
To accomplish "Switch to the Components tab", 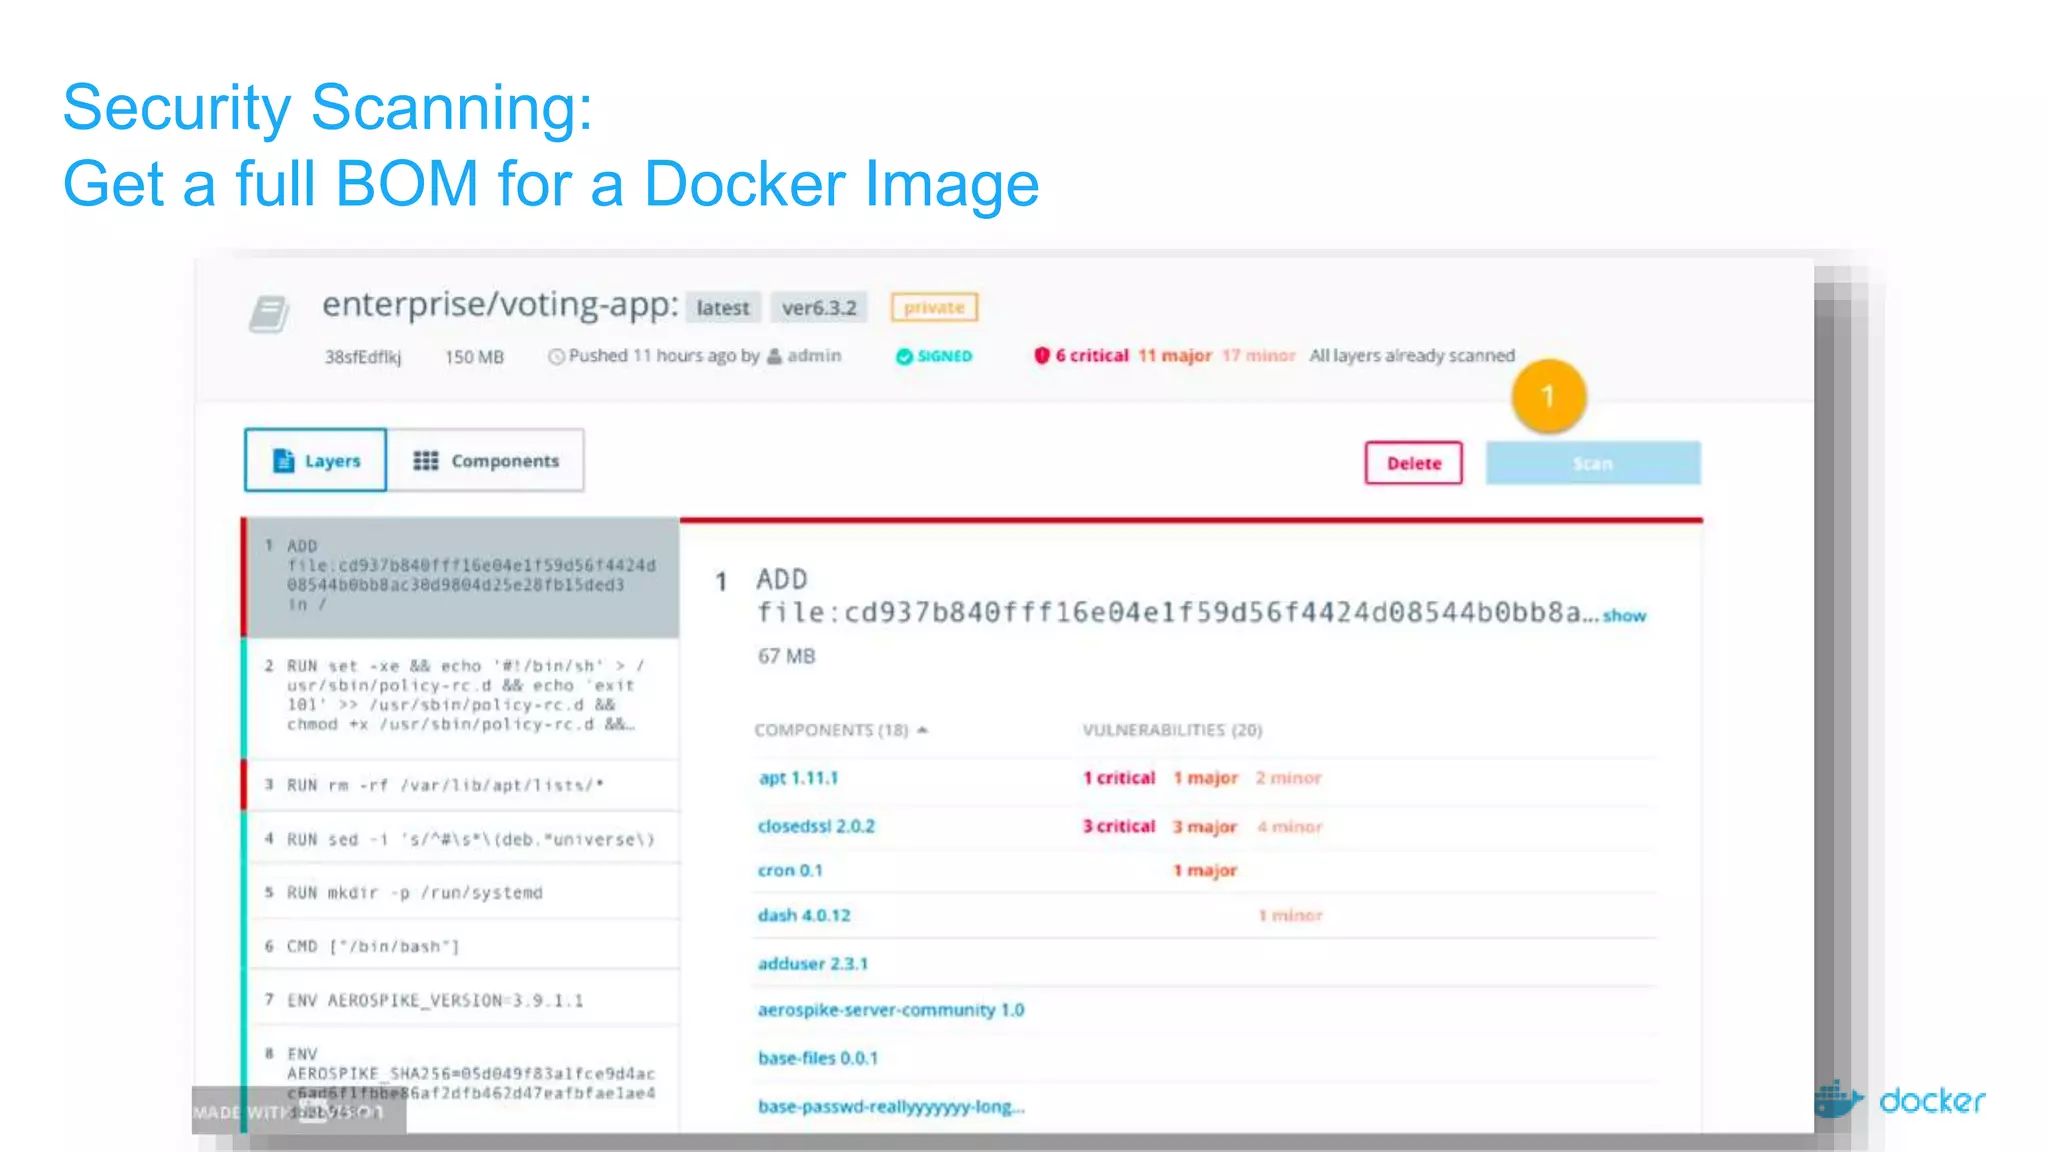I will click(485, 460).
